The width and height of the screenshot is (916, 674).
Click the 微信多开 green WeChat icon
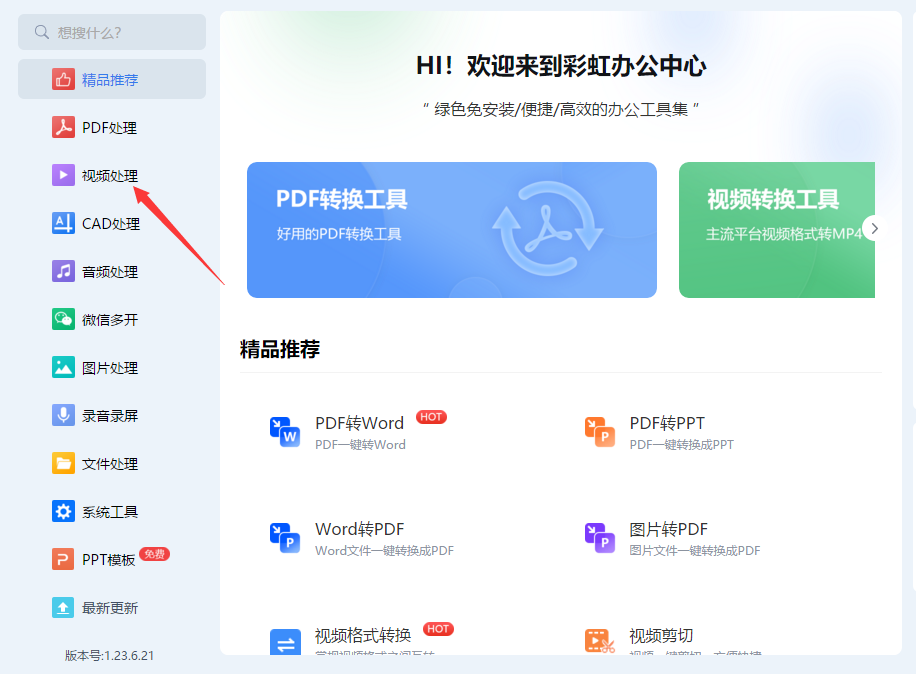tap(63, 319)
